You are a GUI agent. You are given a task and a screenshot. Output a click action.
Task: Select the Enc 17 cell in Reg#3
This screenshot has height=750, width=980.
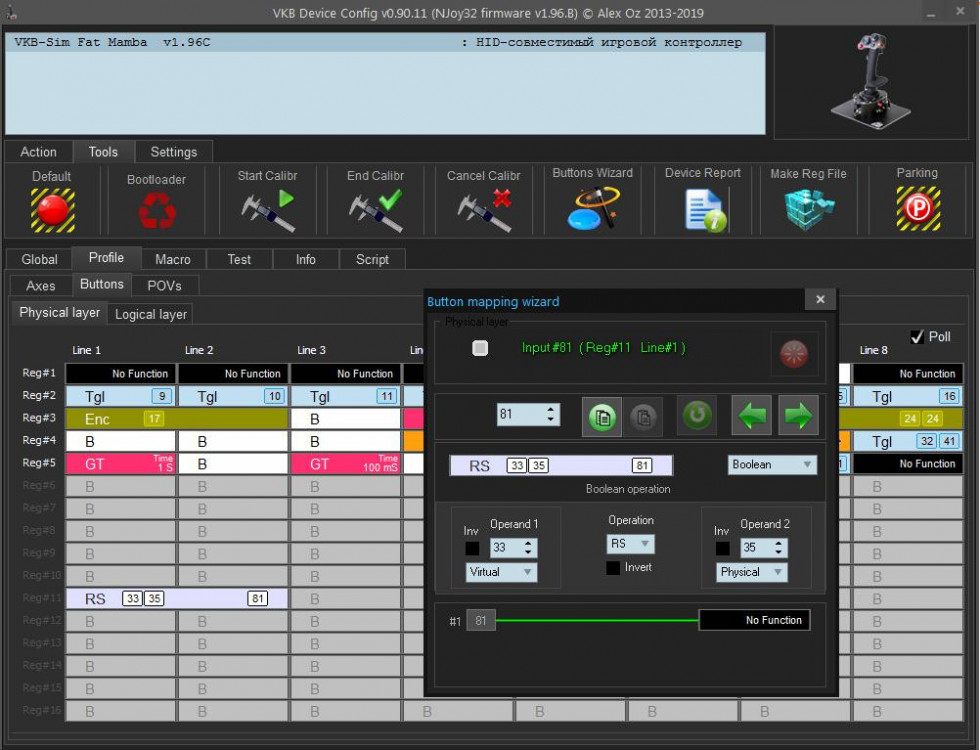point(121,419)
